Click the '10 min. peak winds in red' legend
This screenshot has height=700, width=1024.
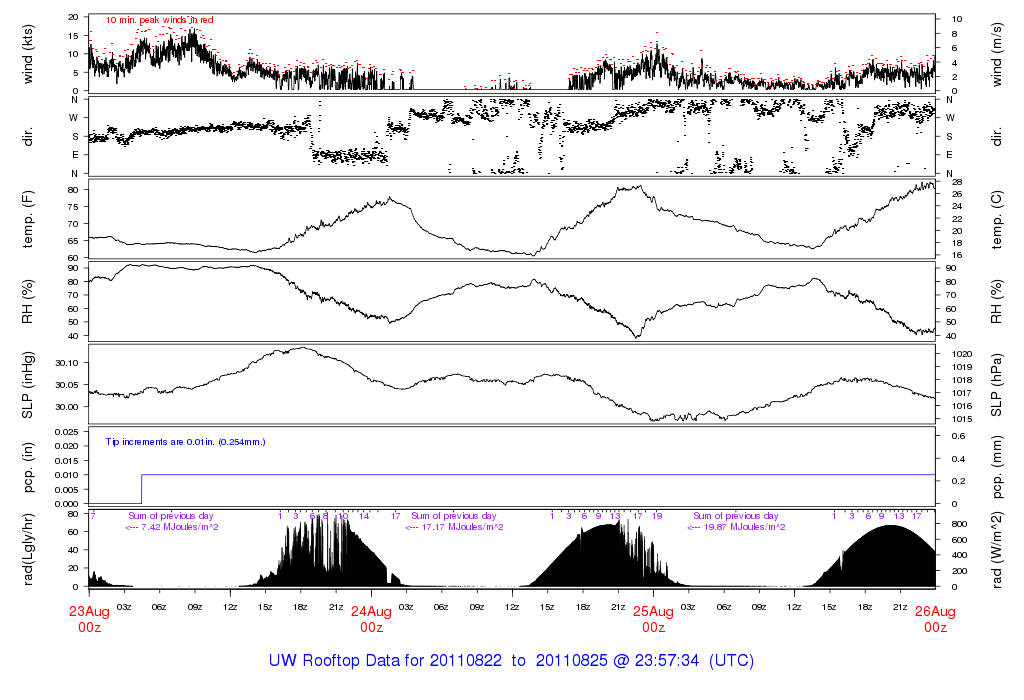(x=159, y=20)
